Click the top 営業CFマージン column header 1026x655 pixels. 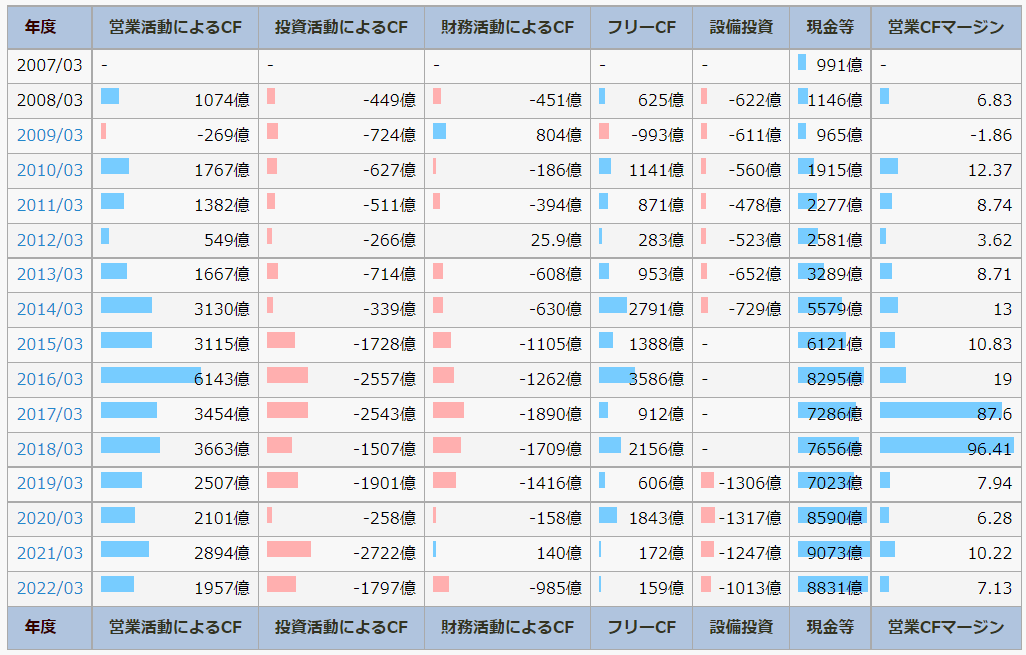tap(946, 27)
